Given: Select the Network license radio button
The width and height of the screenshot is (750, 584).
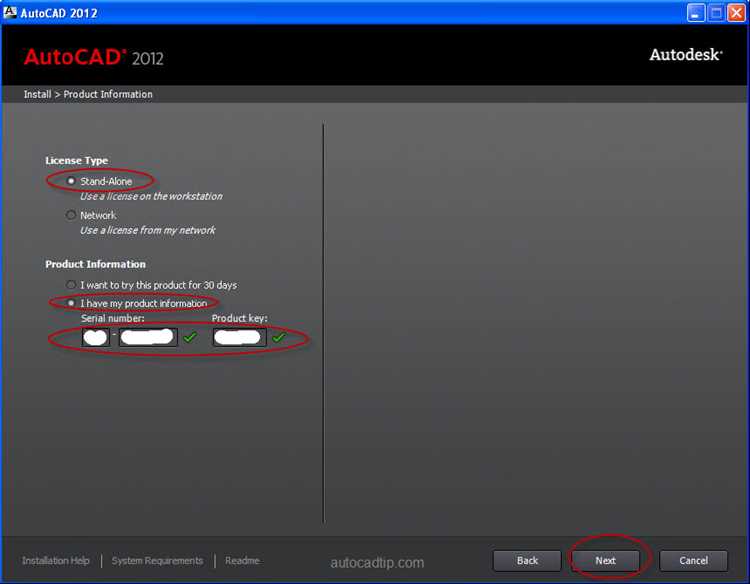Looking at the screenshot, I should click(71, 215).
